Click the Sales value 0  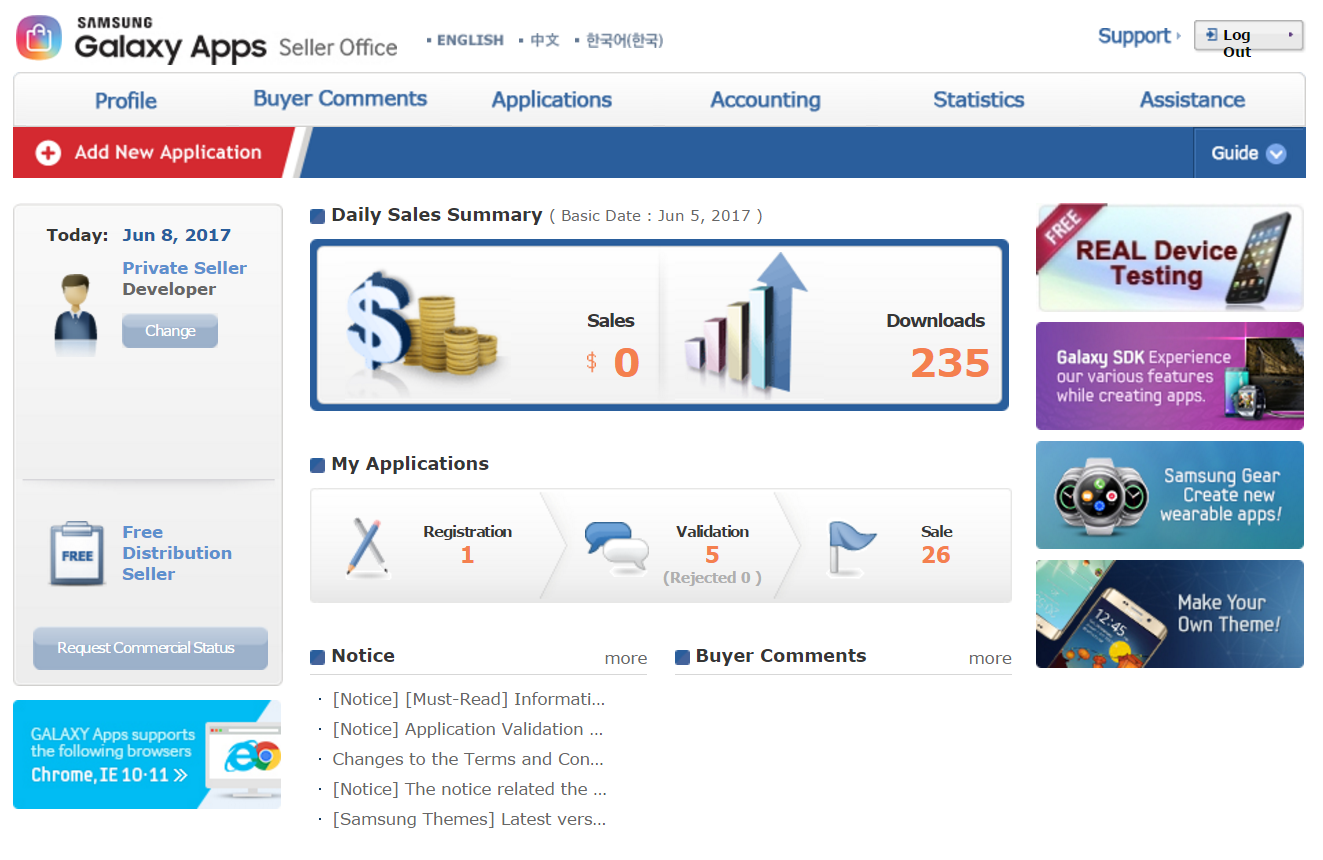coord(626,362)
